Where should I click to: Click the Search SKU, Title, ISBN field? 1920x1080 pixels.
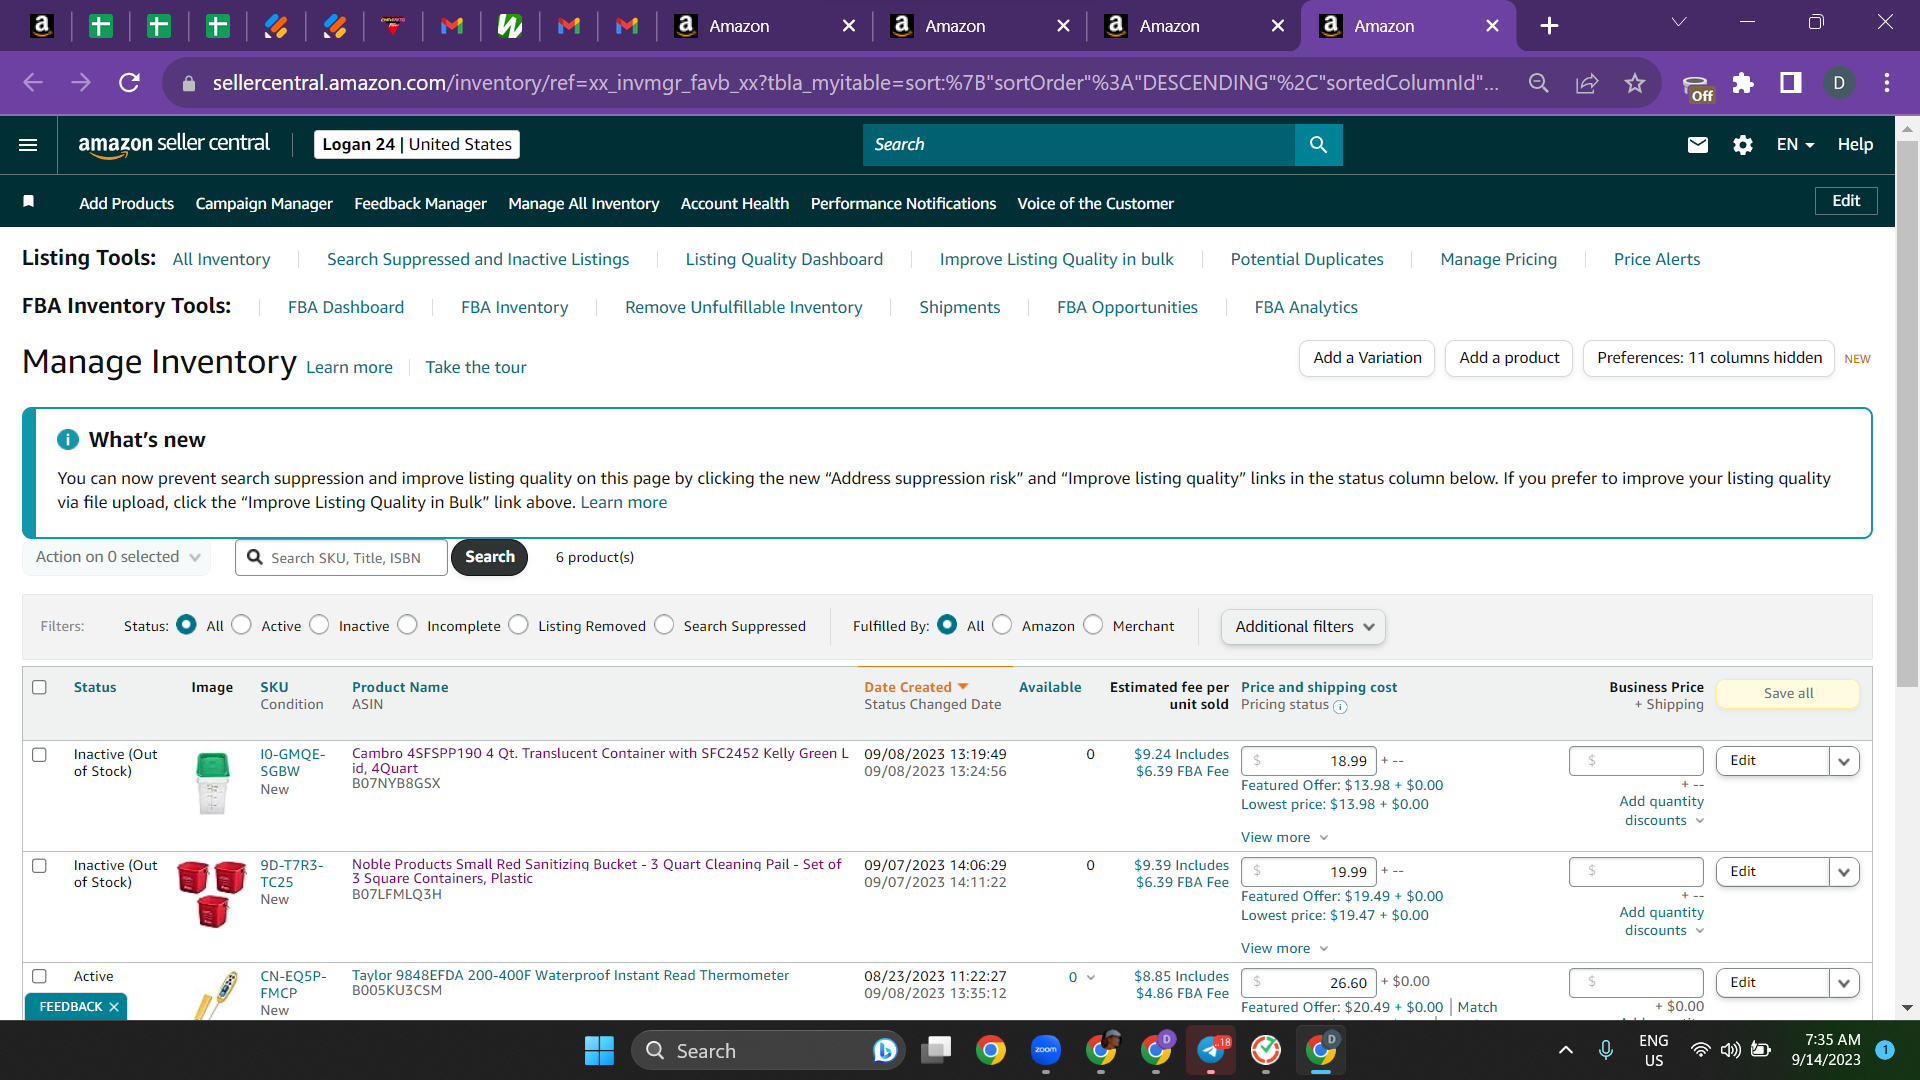coord(341,558)
